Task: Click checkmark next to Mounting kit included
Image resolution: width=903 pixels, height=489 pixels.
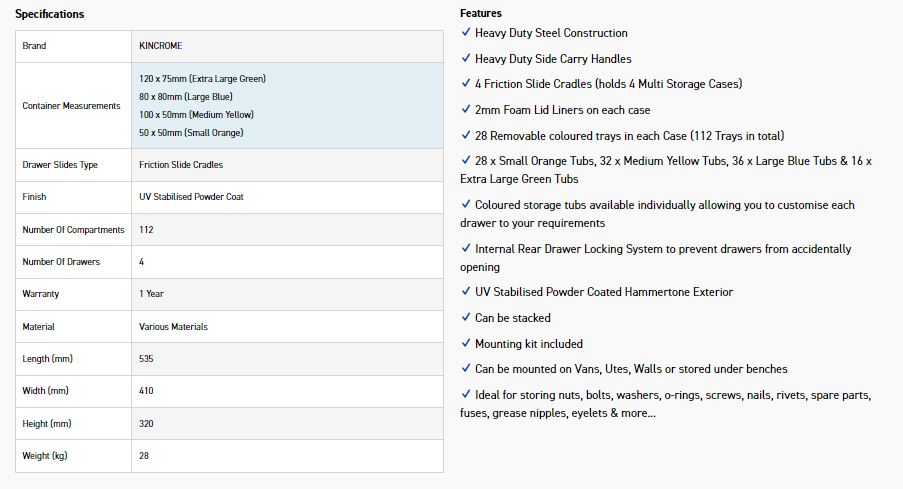Action: [x=466, y=343]
